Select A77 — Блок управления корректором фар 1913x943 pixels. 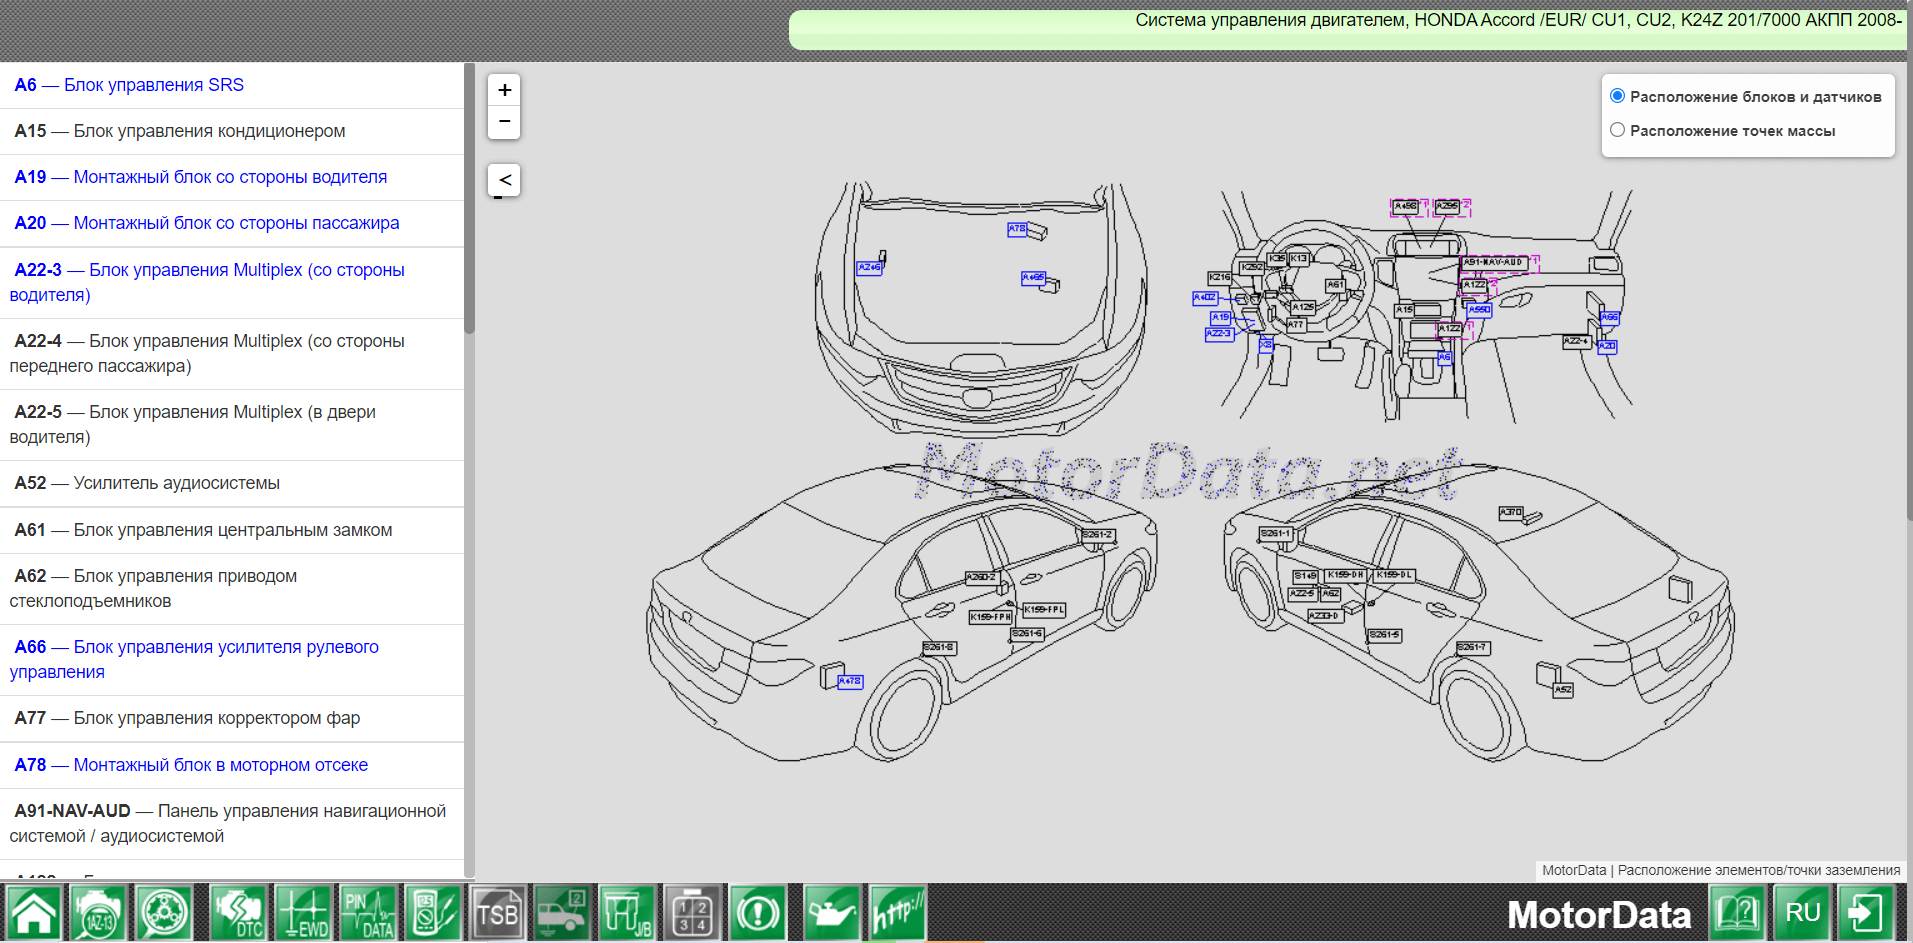pos(232,718)
